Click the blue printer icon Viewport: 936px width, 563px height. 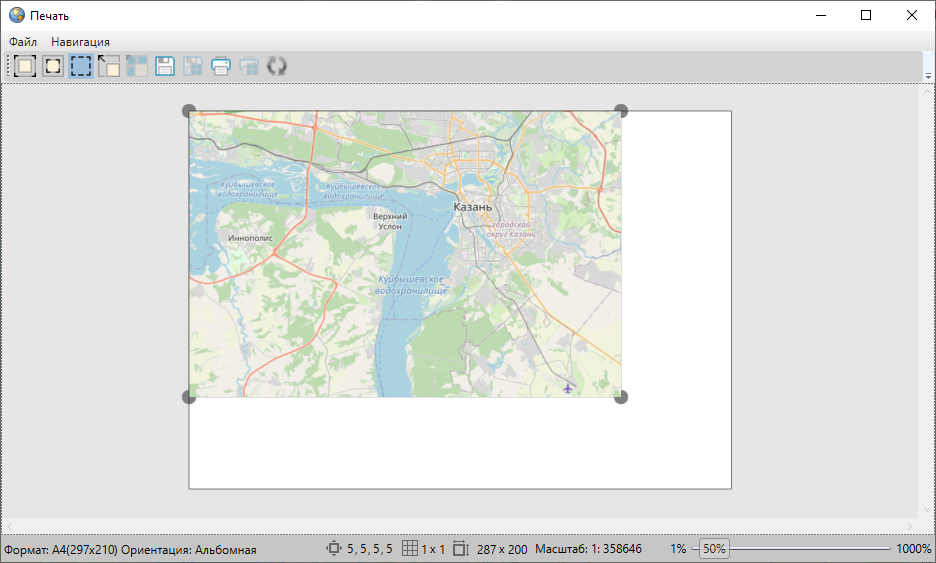point(221,67)
